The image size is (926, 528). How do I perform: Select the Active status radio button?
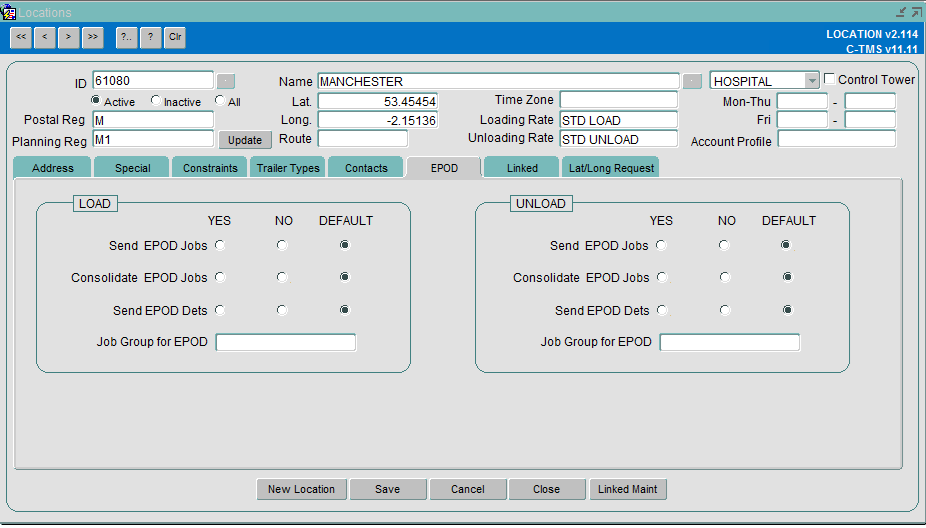click(96, 100)
